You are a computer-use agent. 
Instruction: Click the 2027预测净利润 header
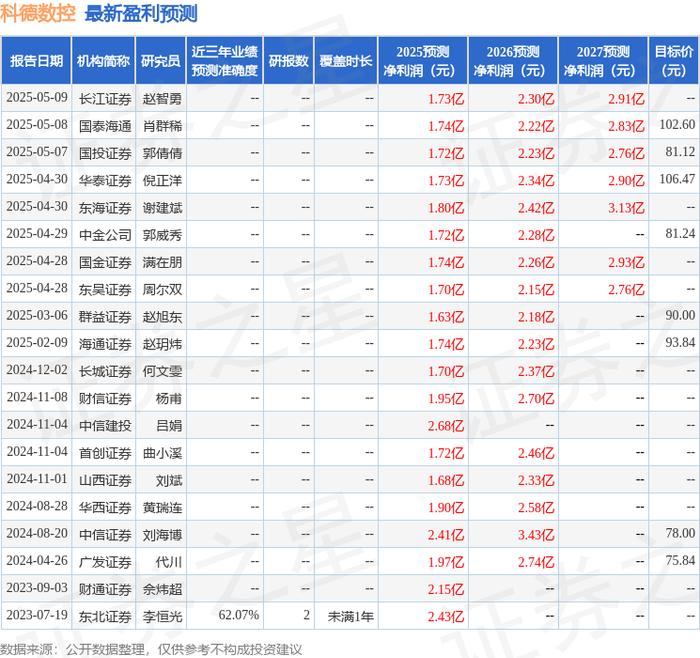tap(603, 61)
